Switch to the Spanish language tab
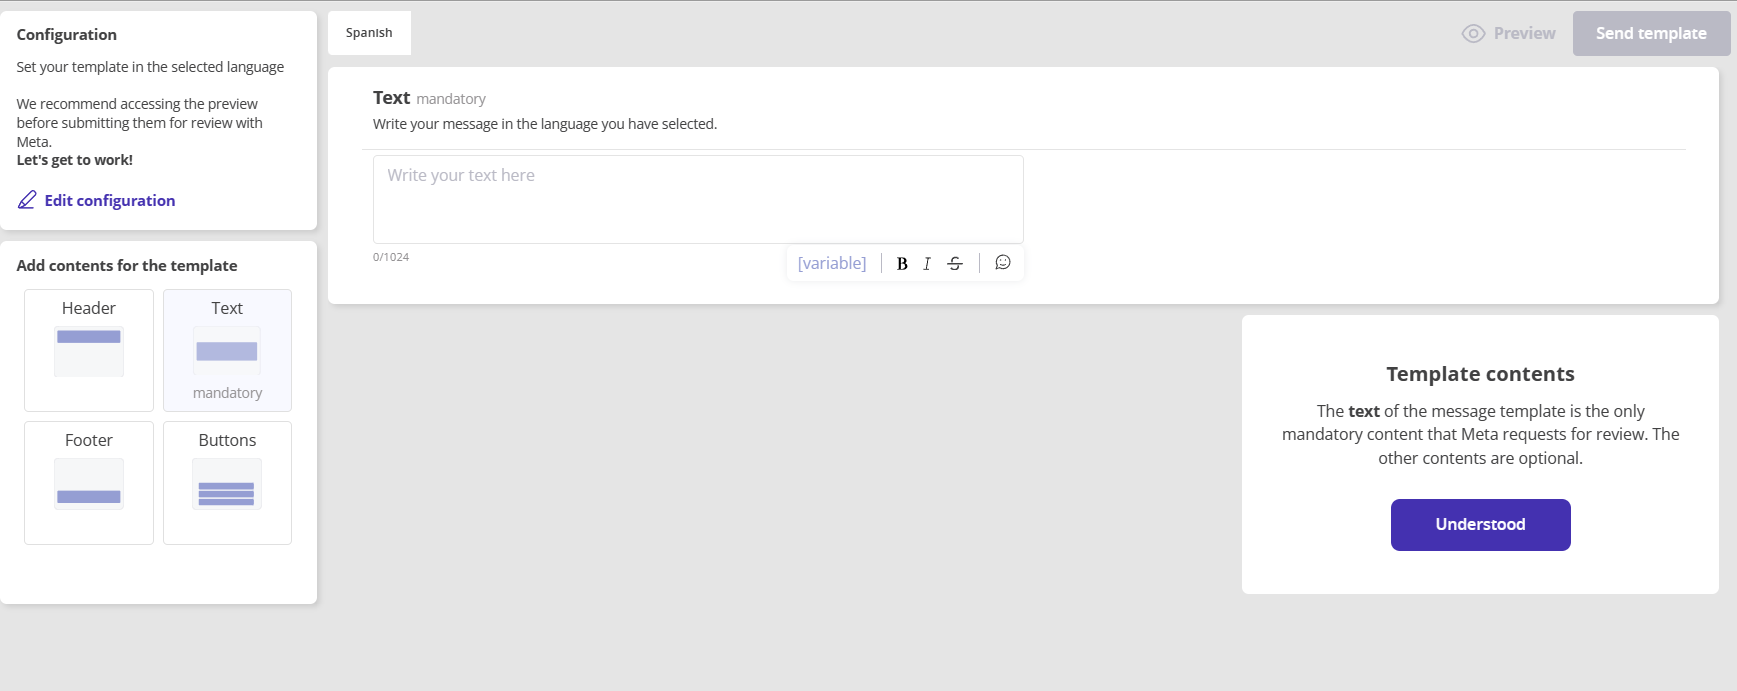Screen dimensions: 1737x691 (x=369, y=33)
